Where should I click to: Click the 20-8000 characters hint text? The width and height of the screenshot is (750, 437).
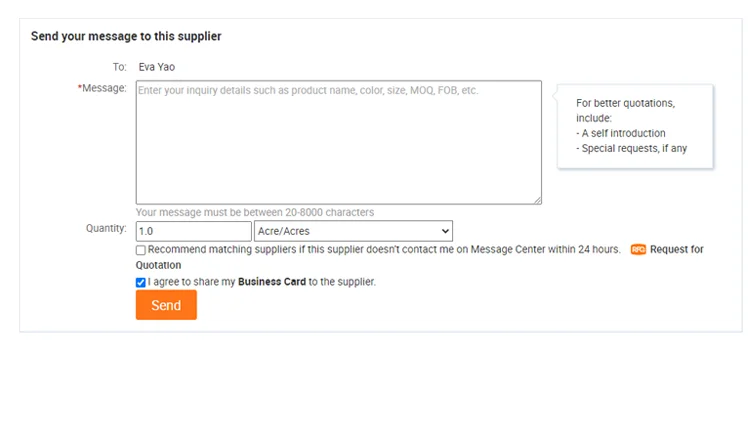(x=255, y=212)
